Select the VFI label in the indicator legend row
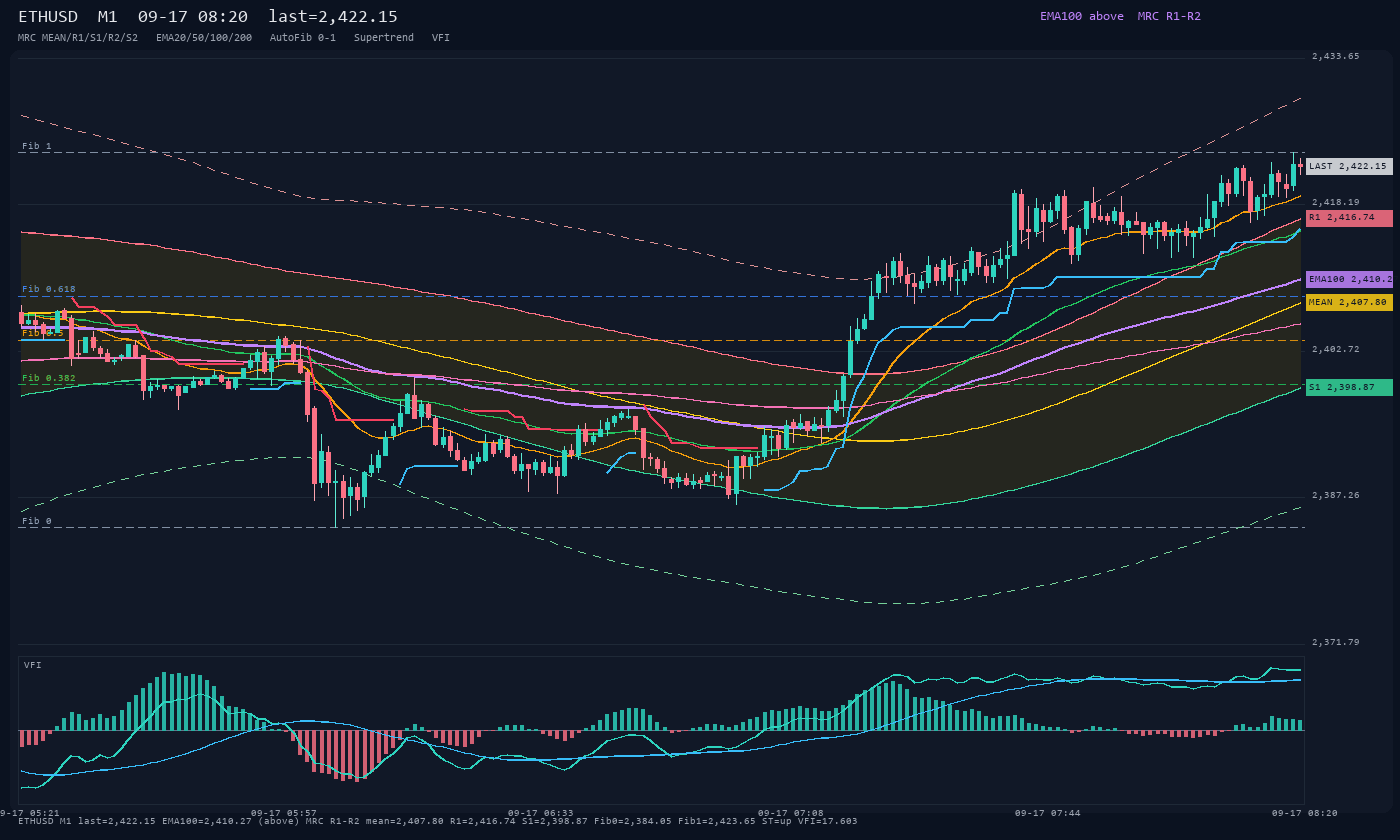This screenshot has height=840, width=1400. tap(441, 37)
